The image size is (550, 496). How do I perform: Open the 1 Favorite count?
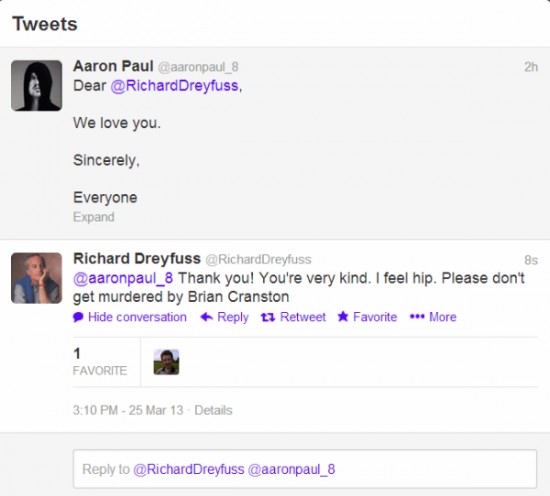100,362
